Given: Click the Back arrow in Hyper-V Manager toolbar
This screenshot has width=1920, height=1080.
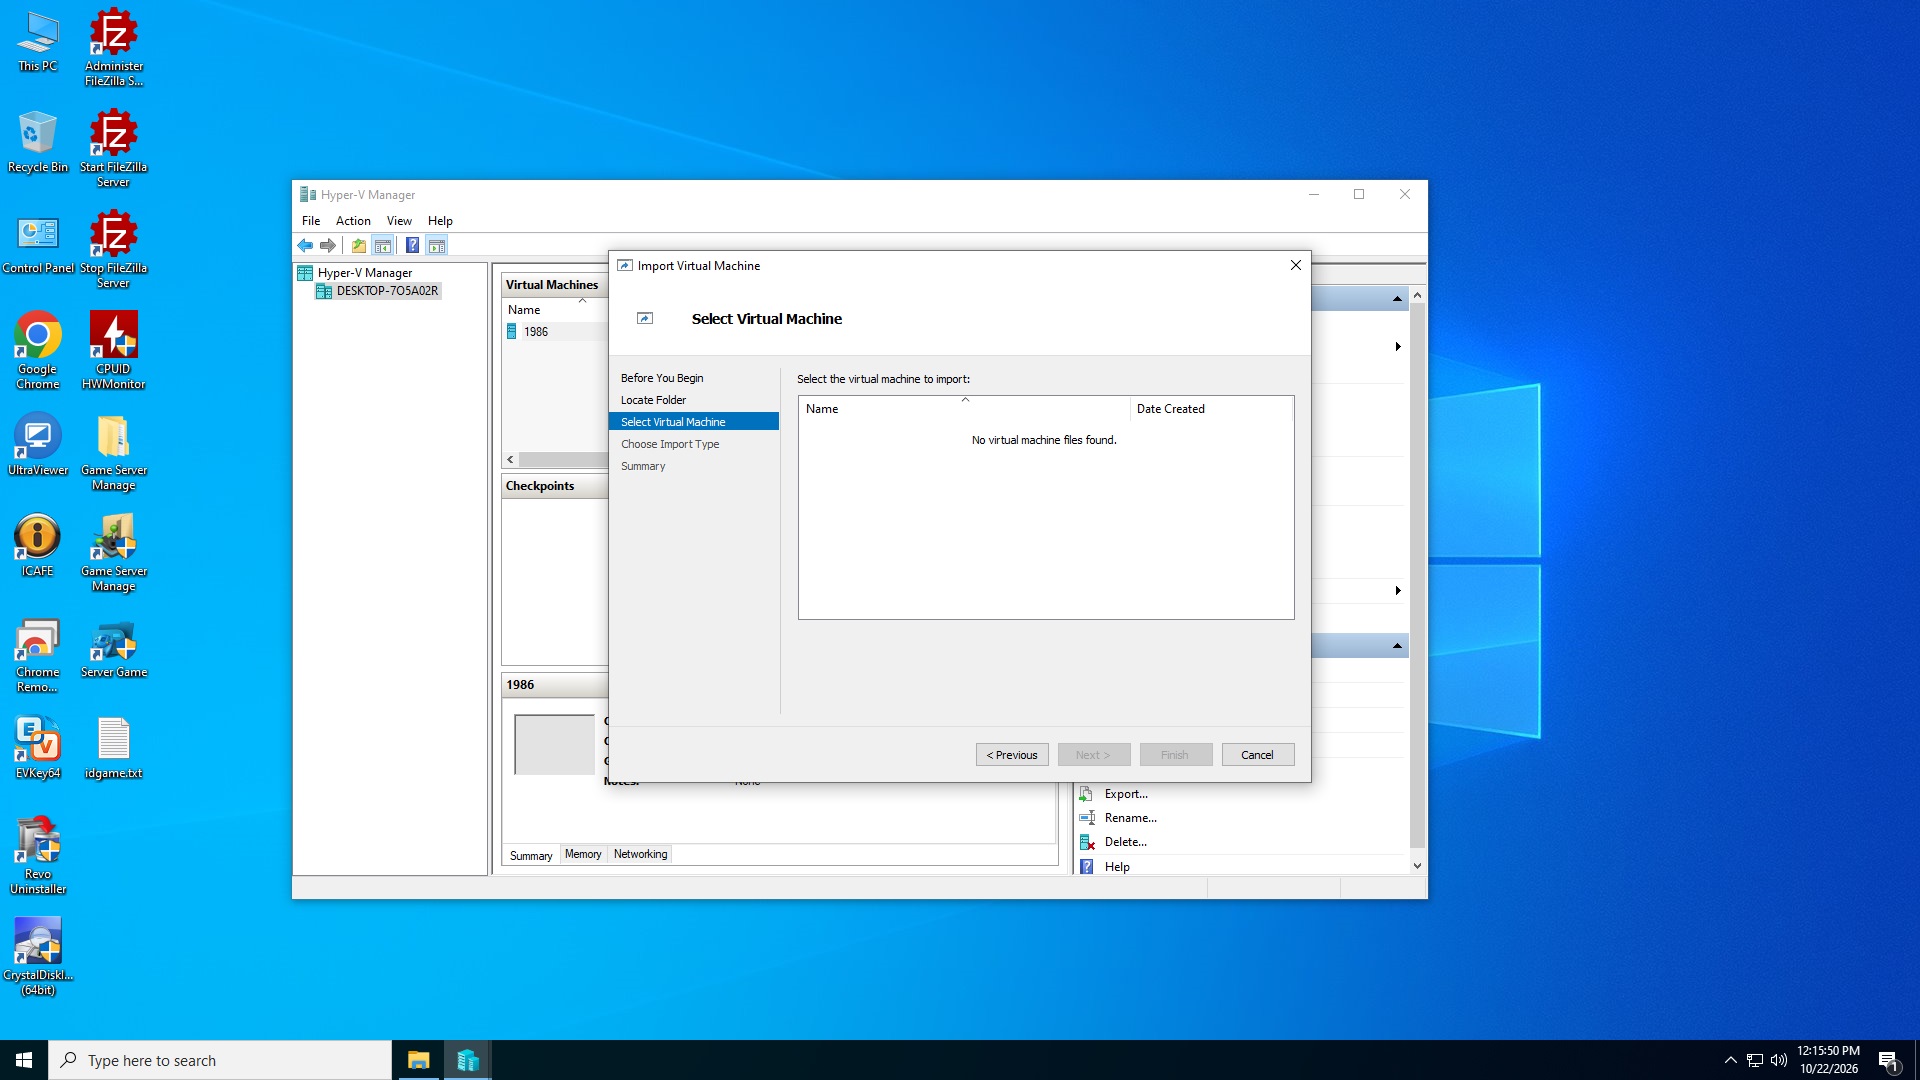Looking at the screenshot, I should [x=305, y=246].
